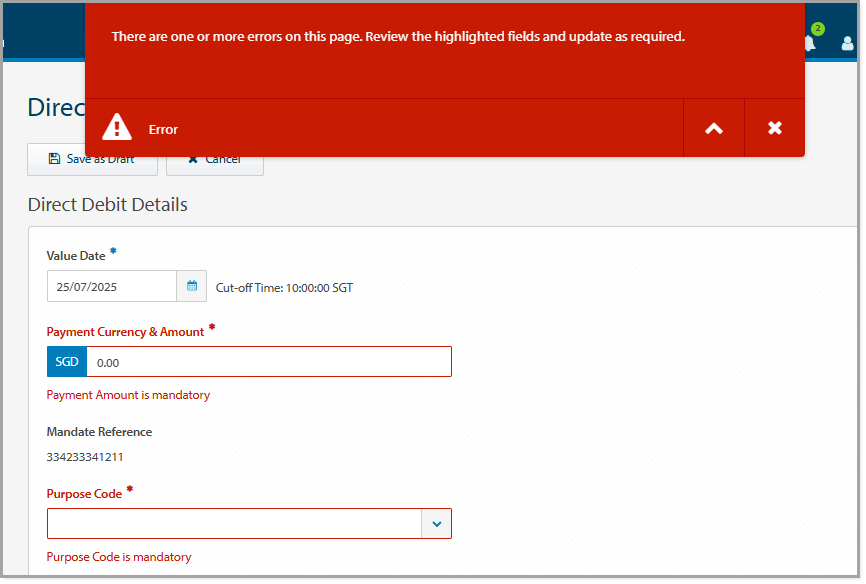Screen dimensions: 866x584
Task: Click the empty Purpose Code combo box
Action: pos(234,523)
